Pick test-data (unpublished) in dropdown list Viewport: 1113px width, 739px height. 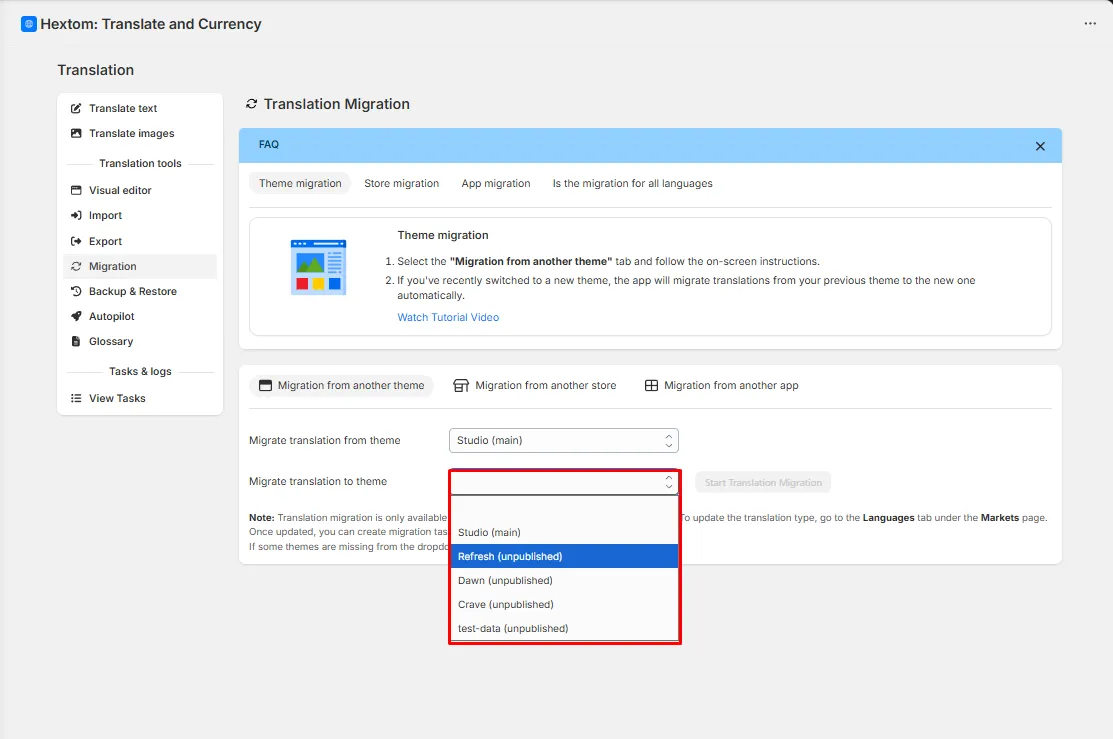tap(564, 628)
